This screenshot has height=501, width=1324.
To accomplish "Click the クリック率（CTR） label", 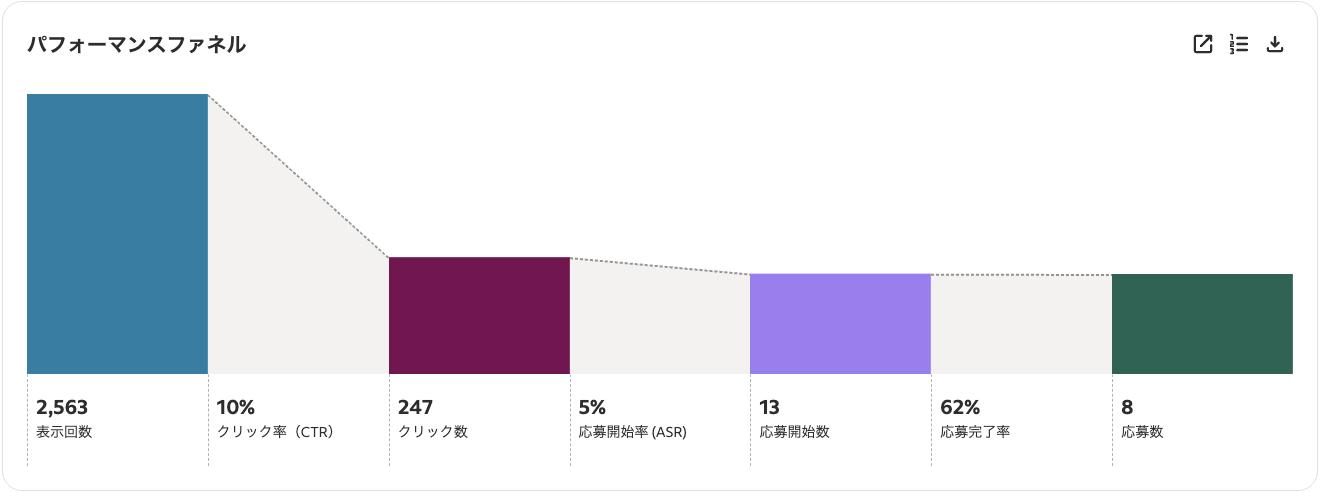I will tap(275, 432).
